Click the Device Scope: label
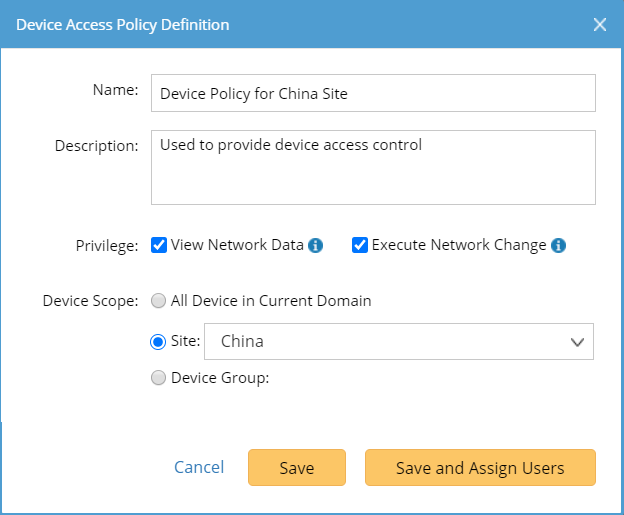624x515 pixels. pos(90,301)
